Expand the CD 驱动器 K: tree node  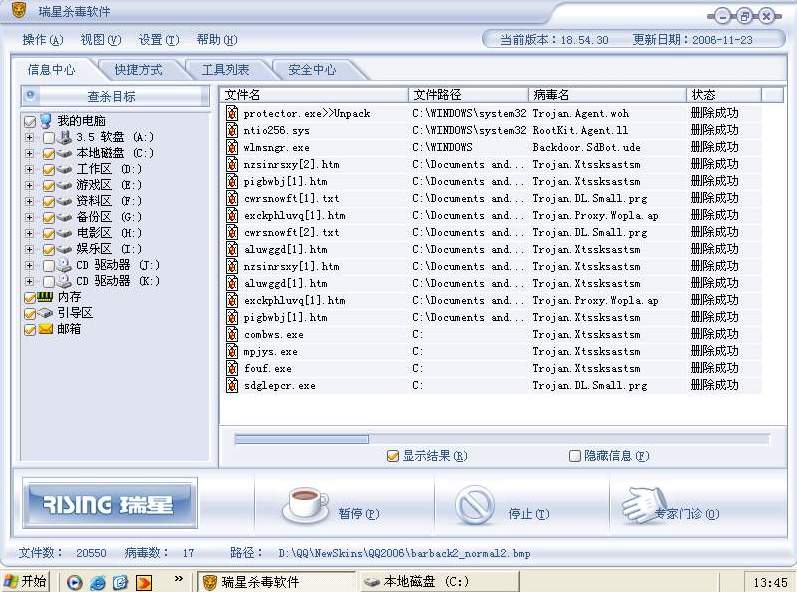pos(29,281)
